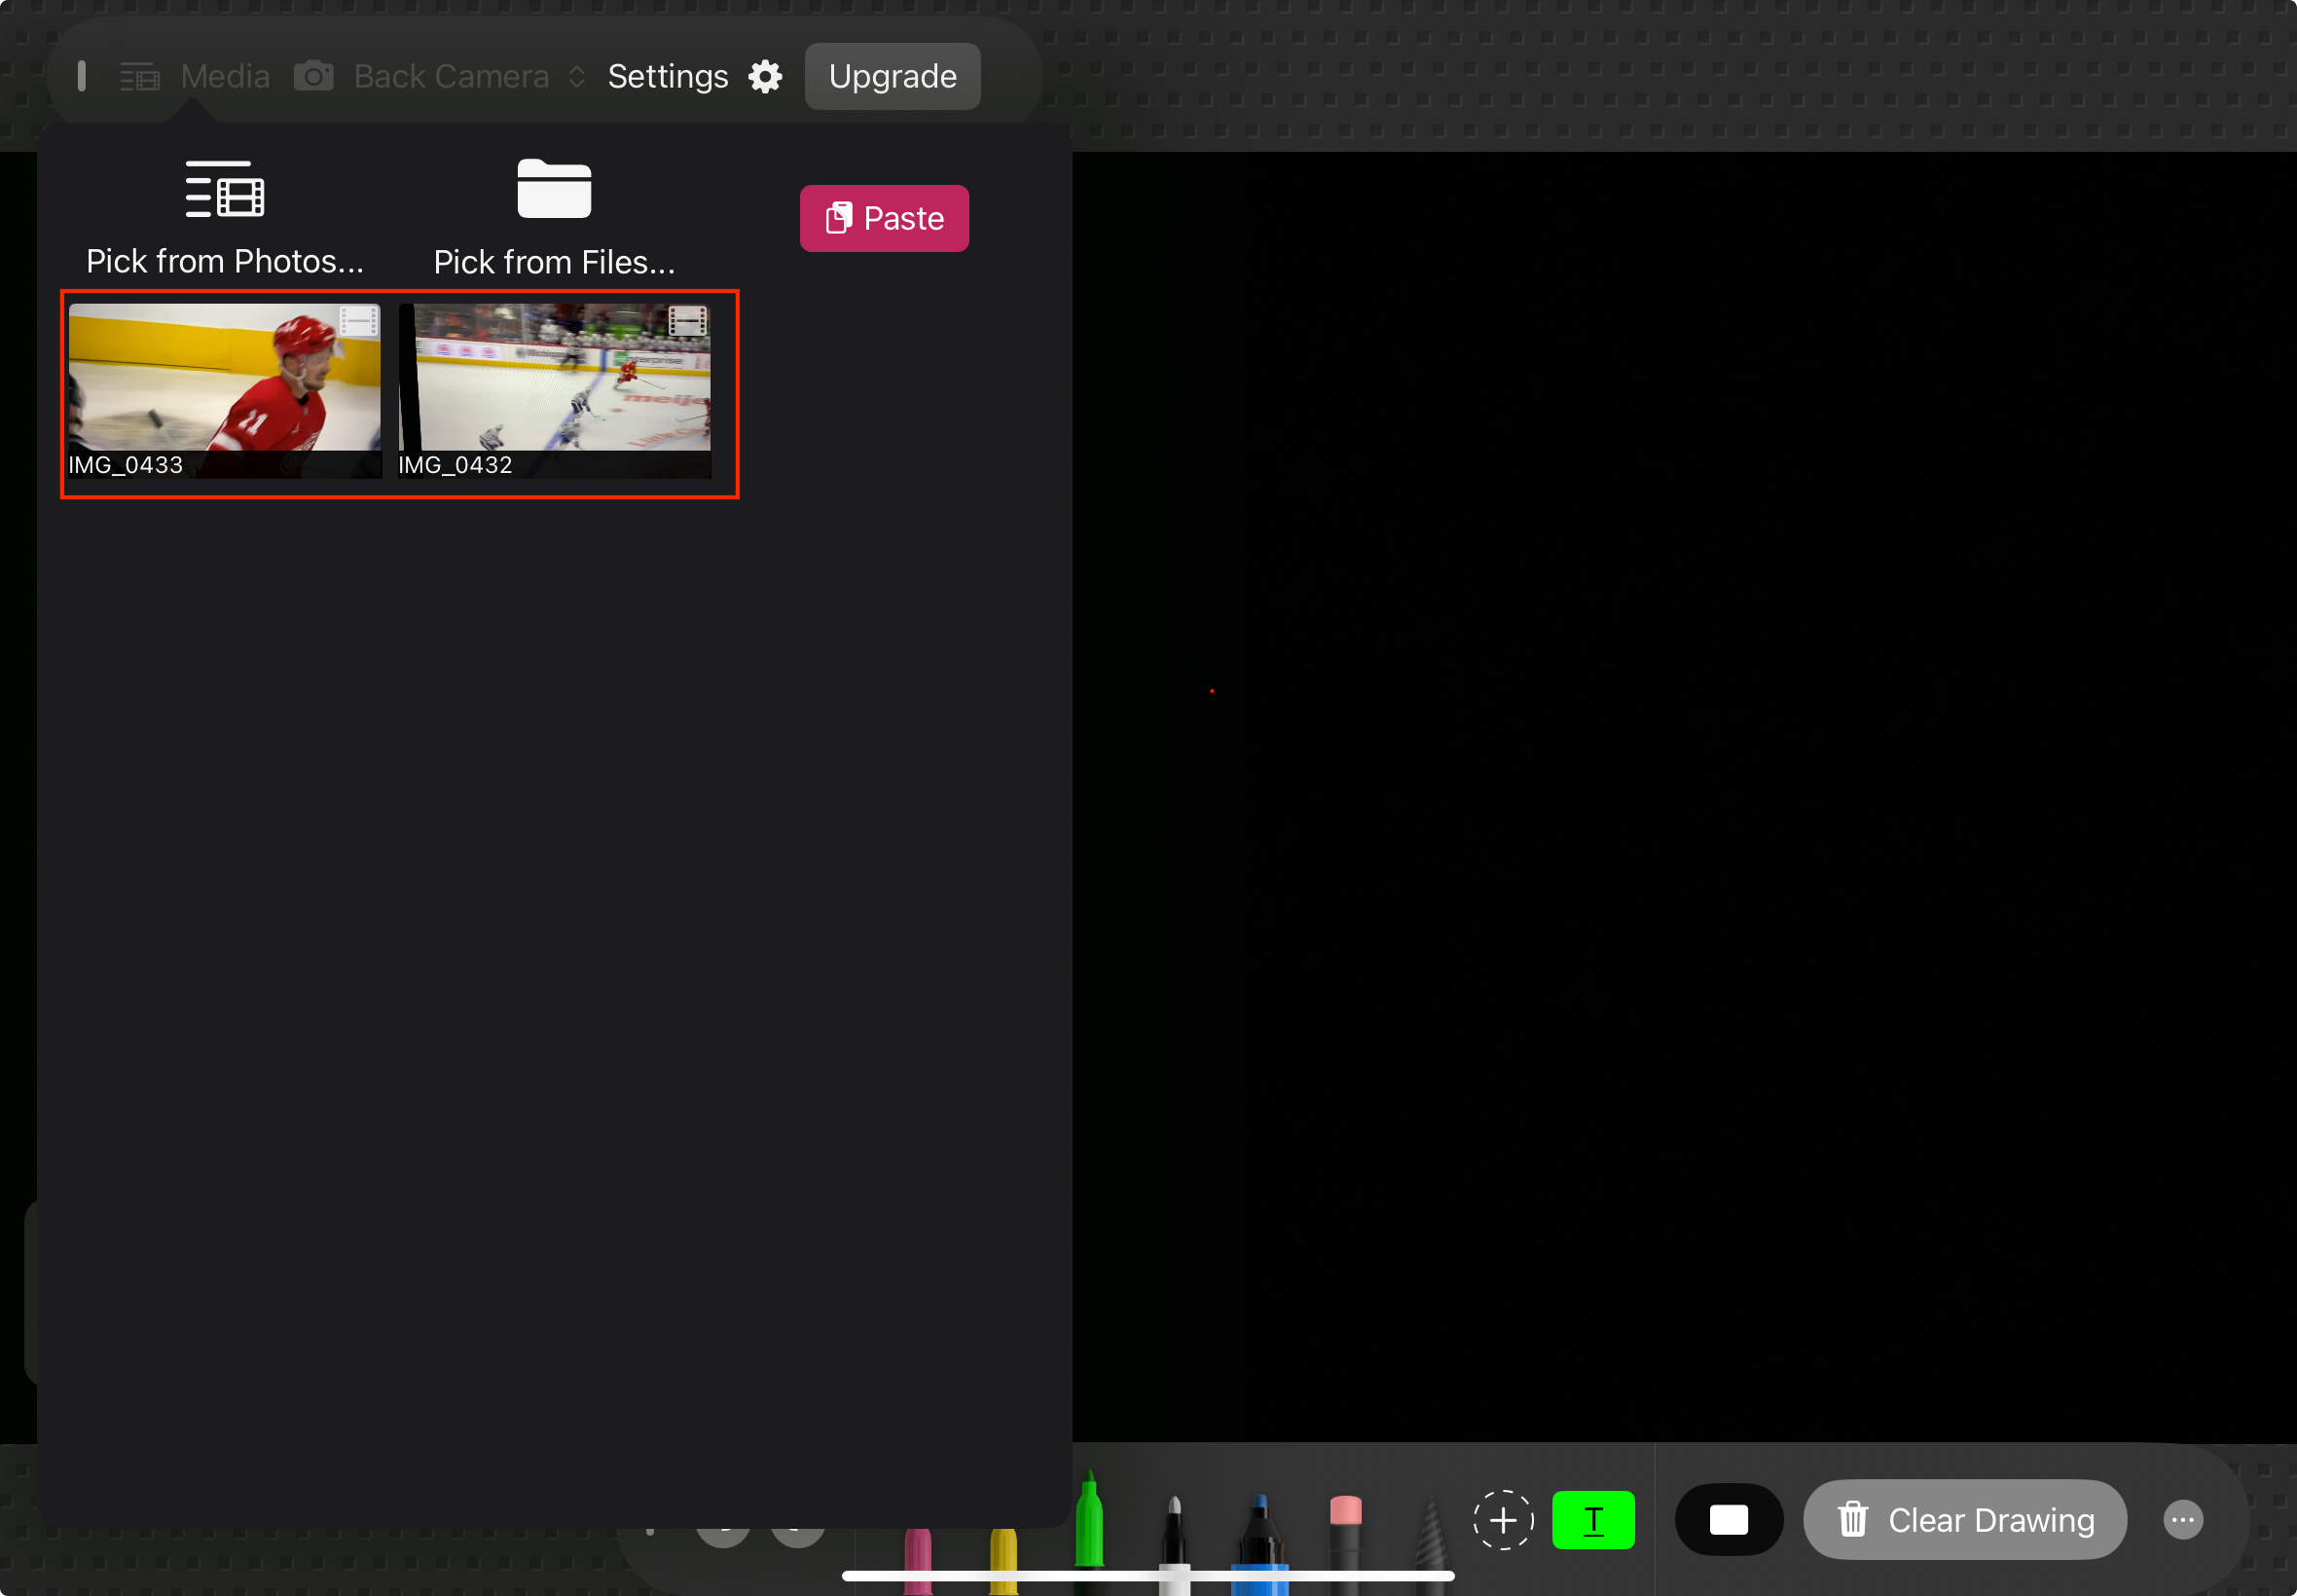Select the dark pencil tool

coord(1431,1545)
